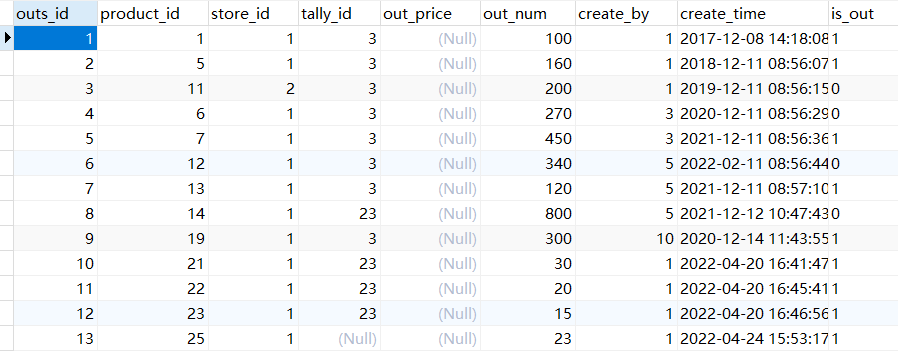
Task: Click the product_id column header
Action: (x=153, y=14)
